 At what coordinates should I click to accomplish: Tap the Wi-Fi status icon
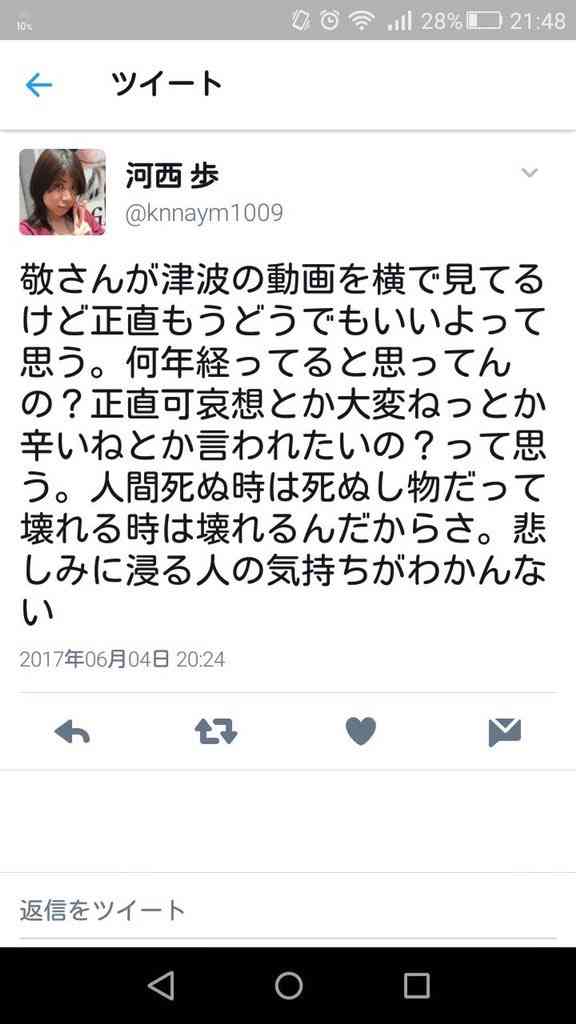click(361, 21)
